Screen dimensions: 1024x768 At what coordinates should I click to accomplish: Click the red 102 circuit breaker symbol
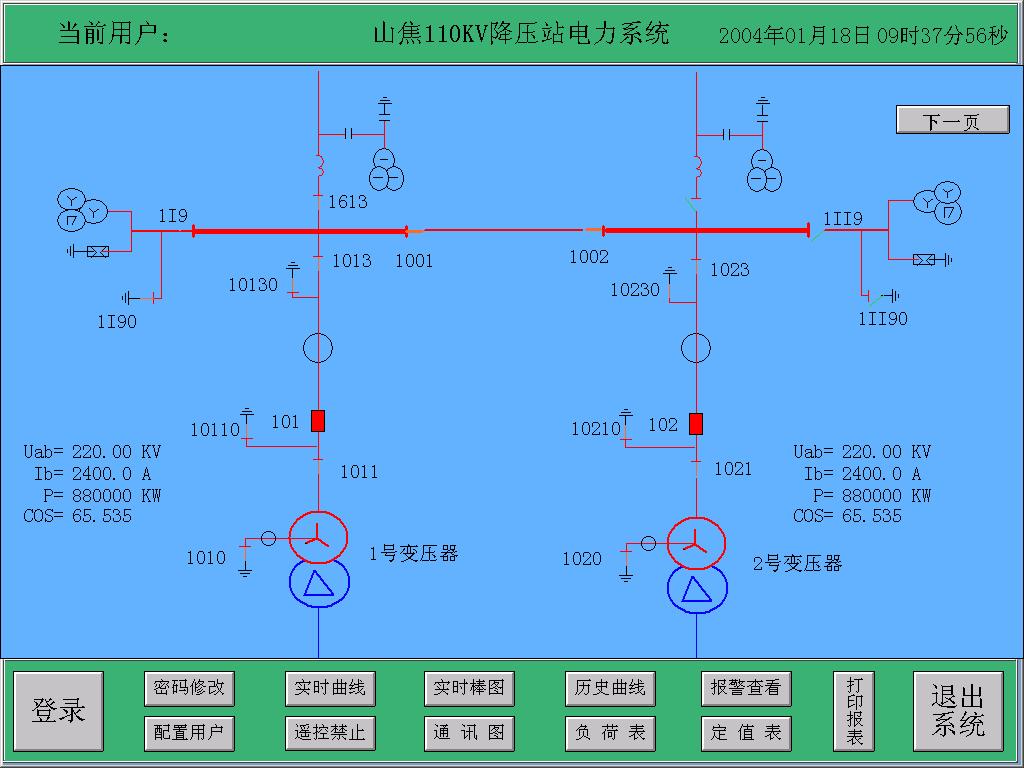696,424
